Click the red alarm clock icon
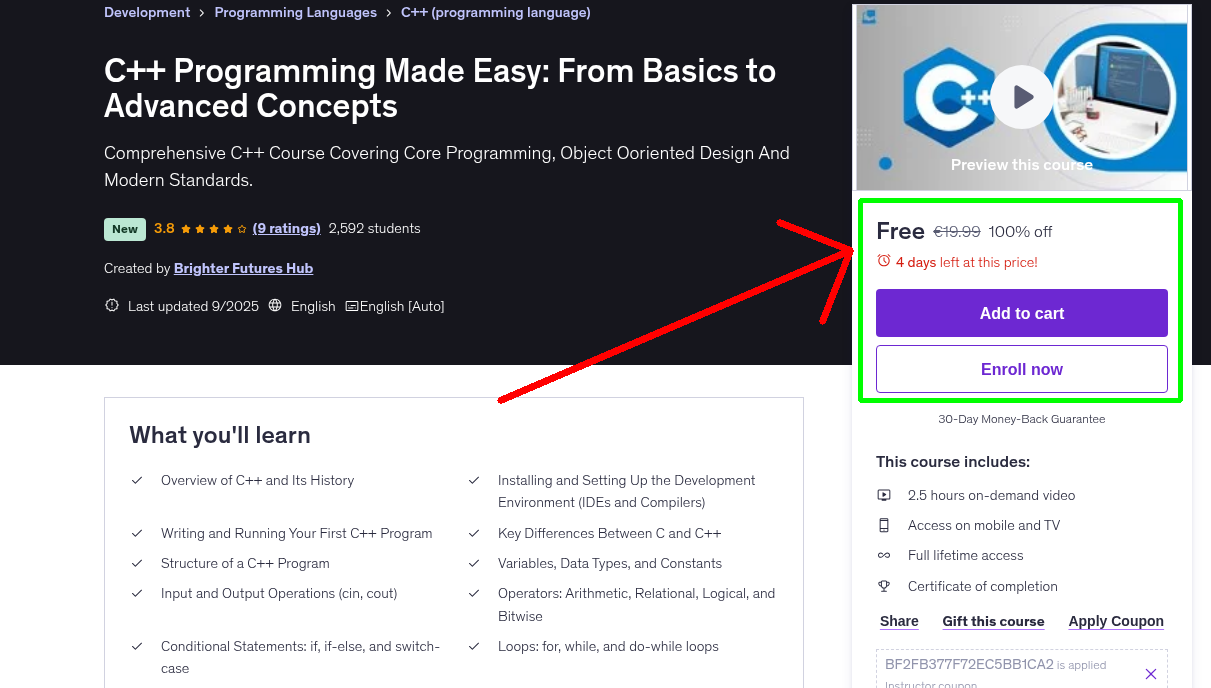This screenshot has height=688, width=1211. pos(884,259)
